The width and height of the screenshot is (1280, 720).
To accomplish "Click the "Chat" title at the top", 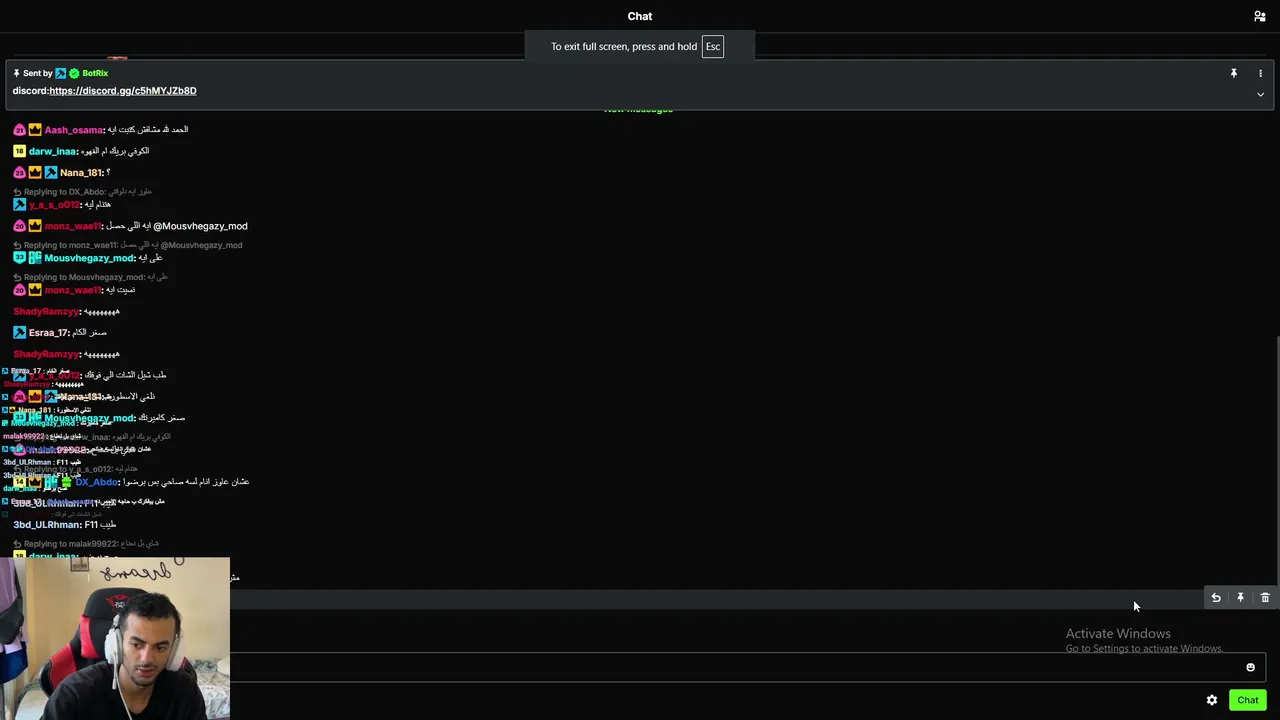I will (x=640, y=16).
